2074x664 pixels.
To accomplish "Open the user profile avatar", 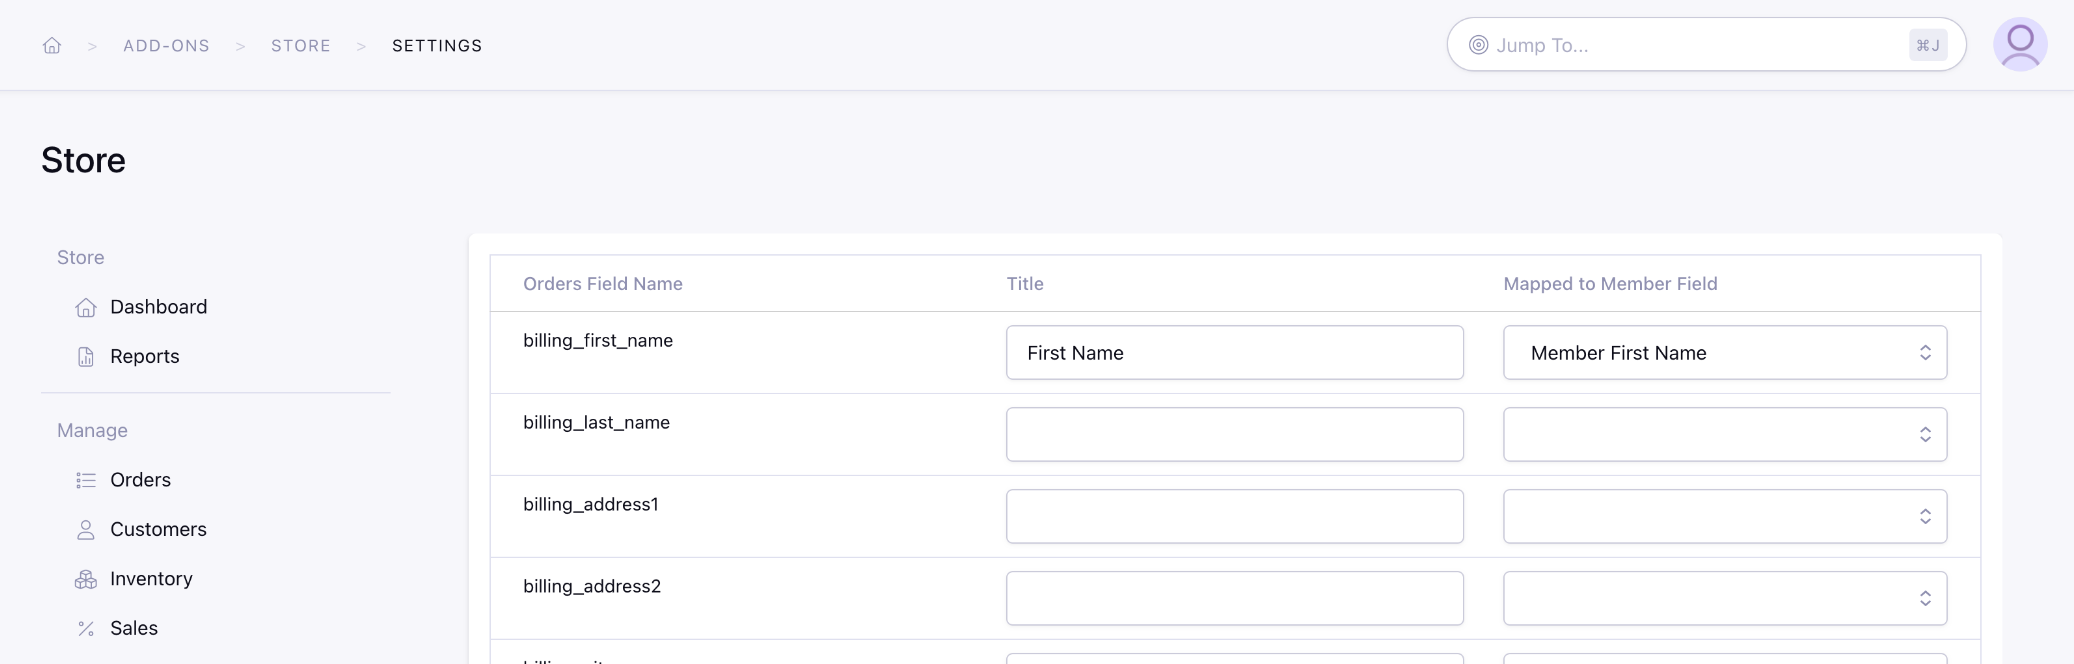I will pyautogui.click(x=2019, y=45).
